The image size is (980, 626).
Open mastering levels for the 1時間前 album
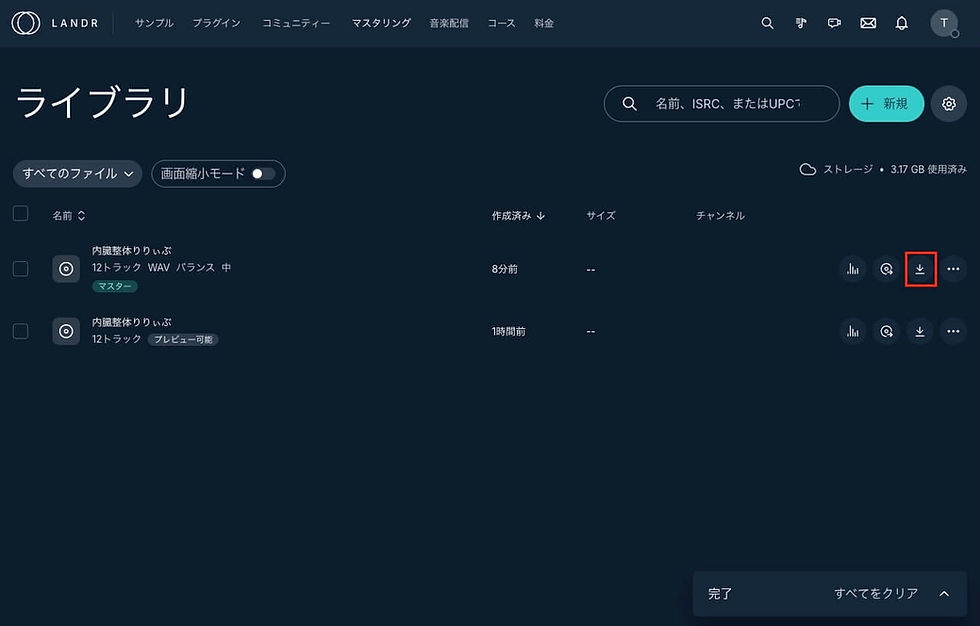pyautogui.click(x=852, y=331)
